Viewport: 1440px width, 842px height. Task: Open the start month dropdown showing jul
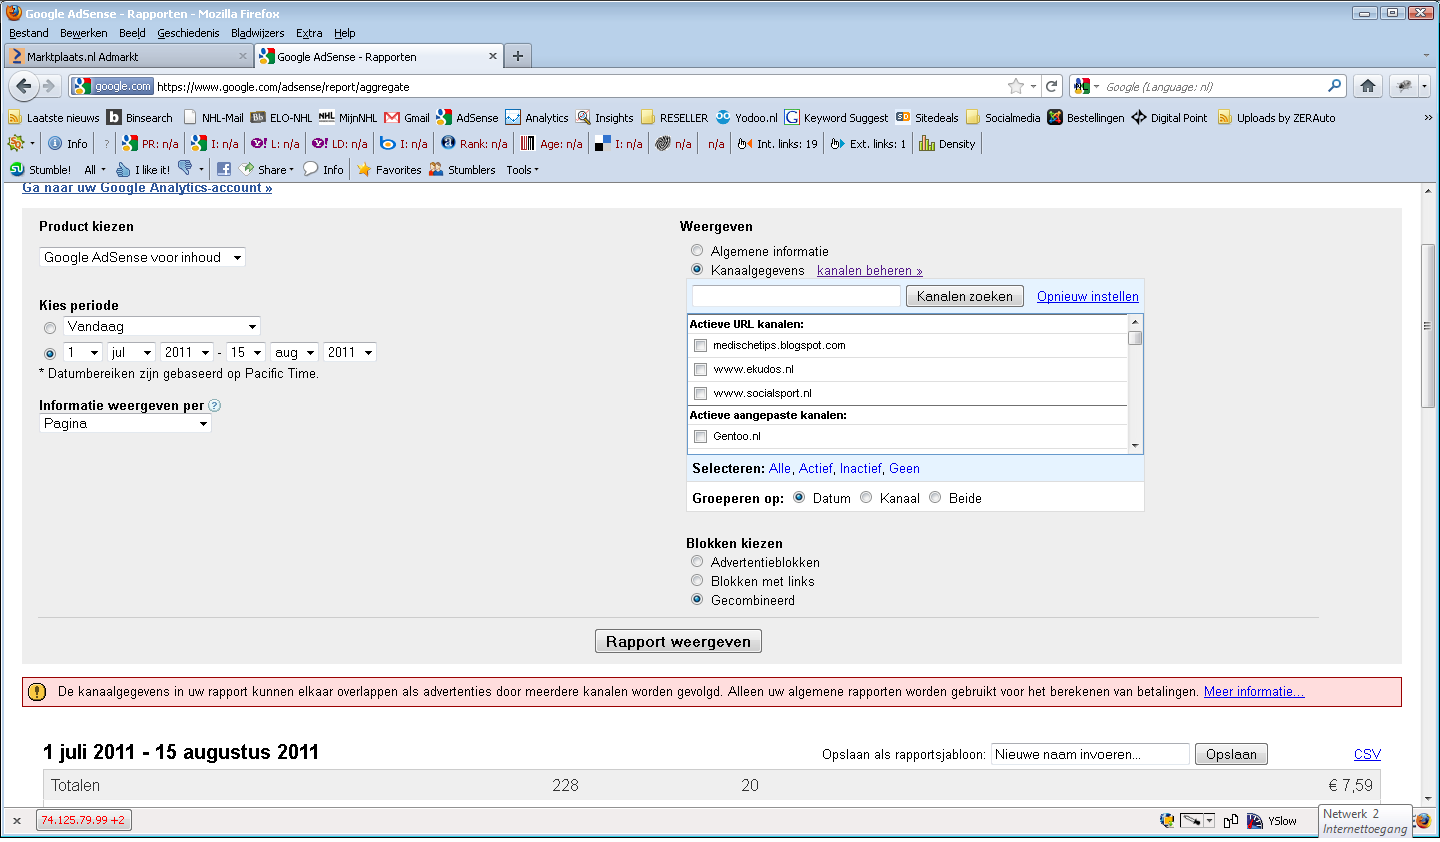[132, 352]
